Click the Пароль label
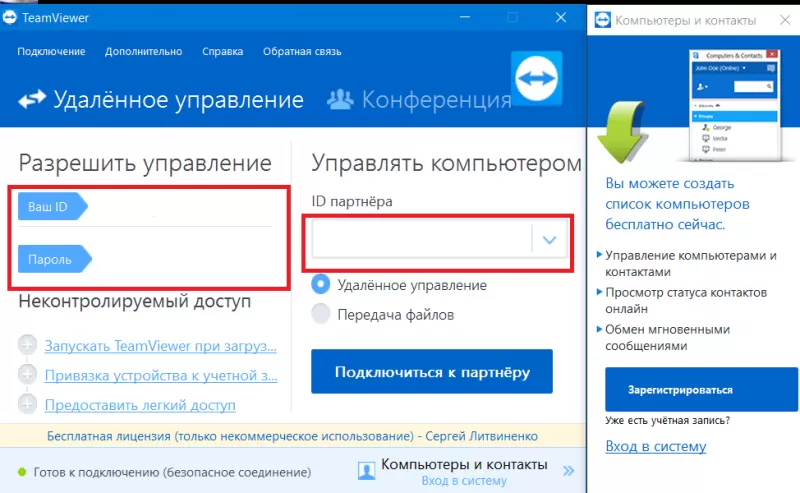This screenshot has width=800, height=493. click(x=55, y=259)
